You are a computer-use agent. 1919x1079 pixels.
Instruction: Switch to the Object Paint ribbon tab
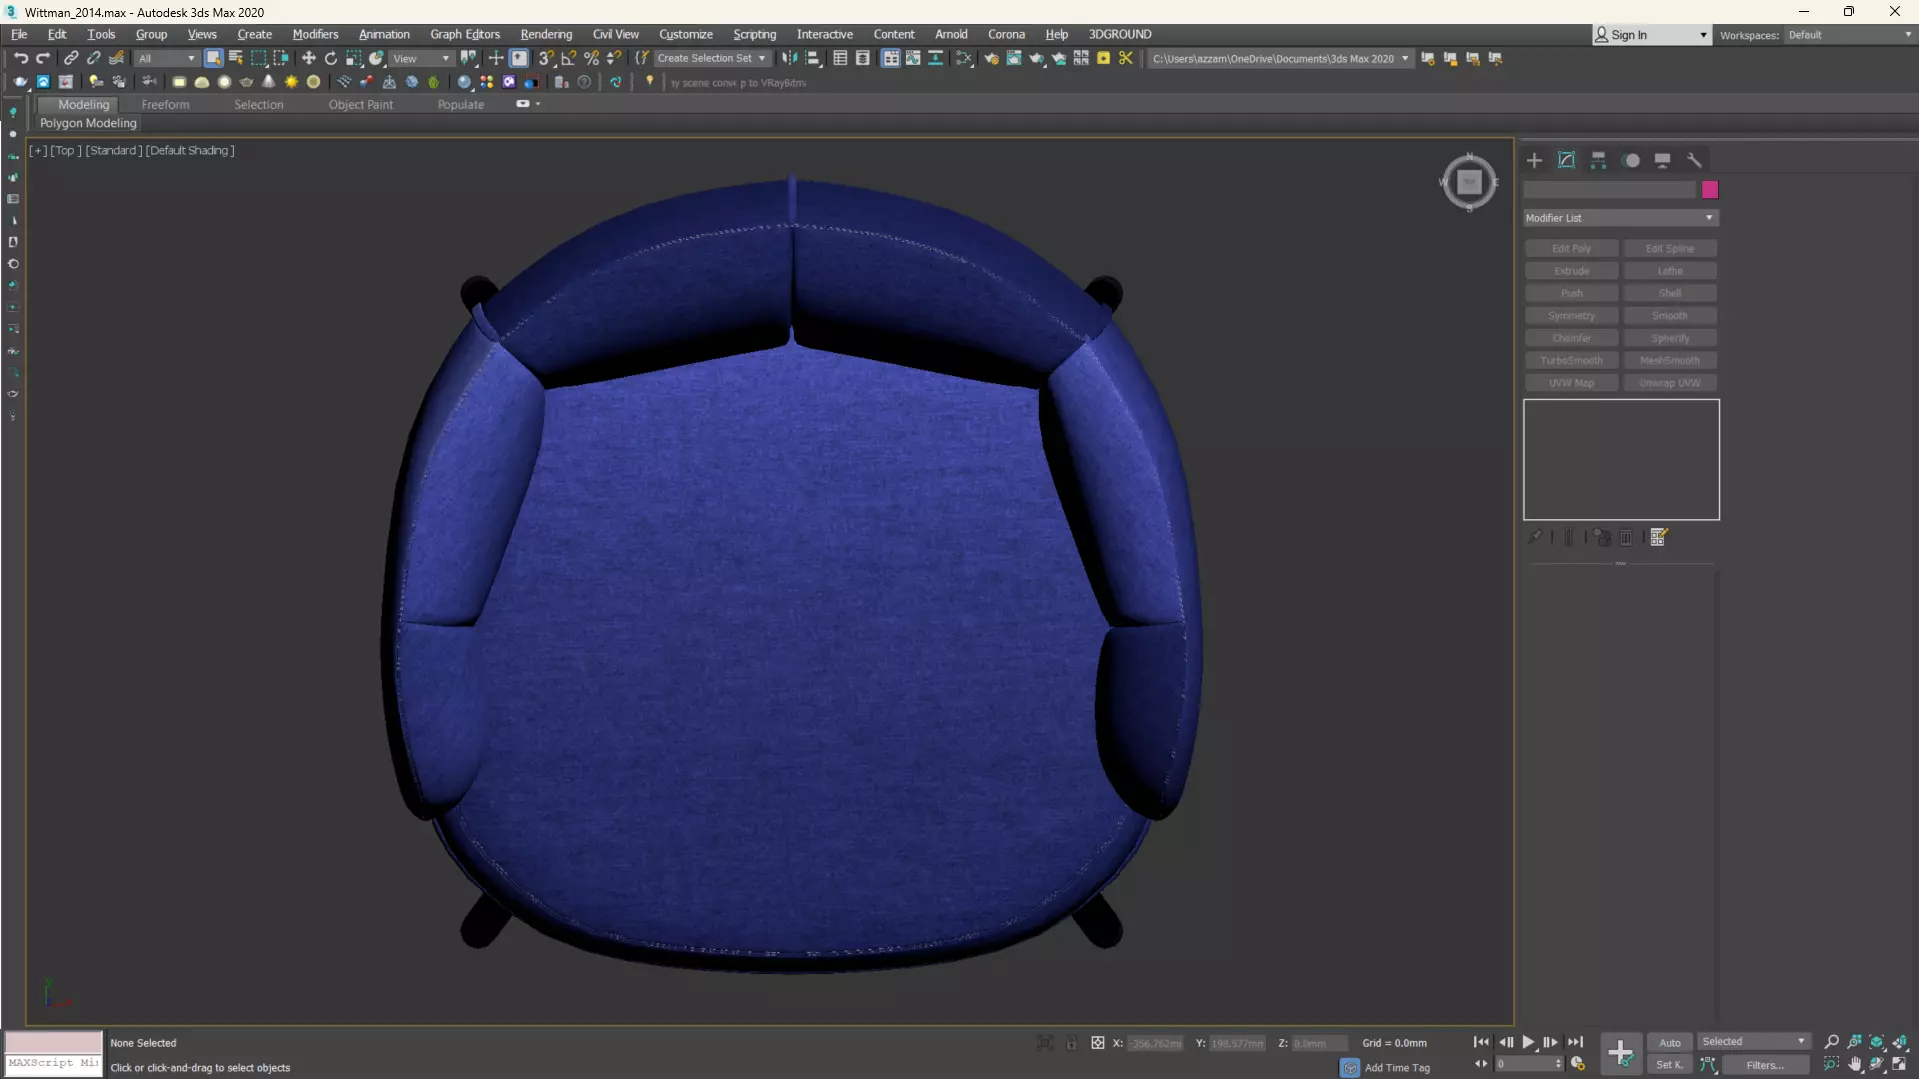(361, 104)
